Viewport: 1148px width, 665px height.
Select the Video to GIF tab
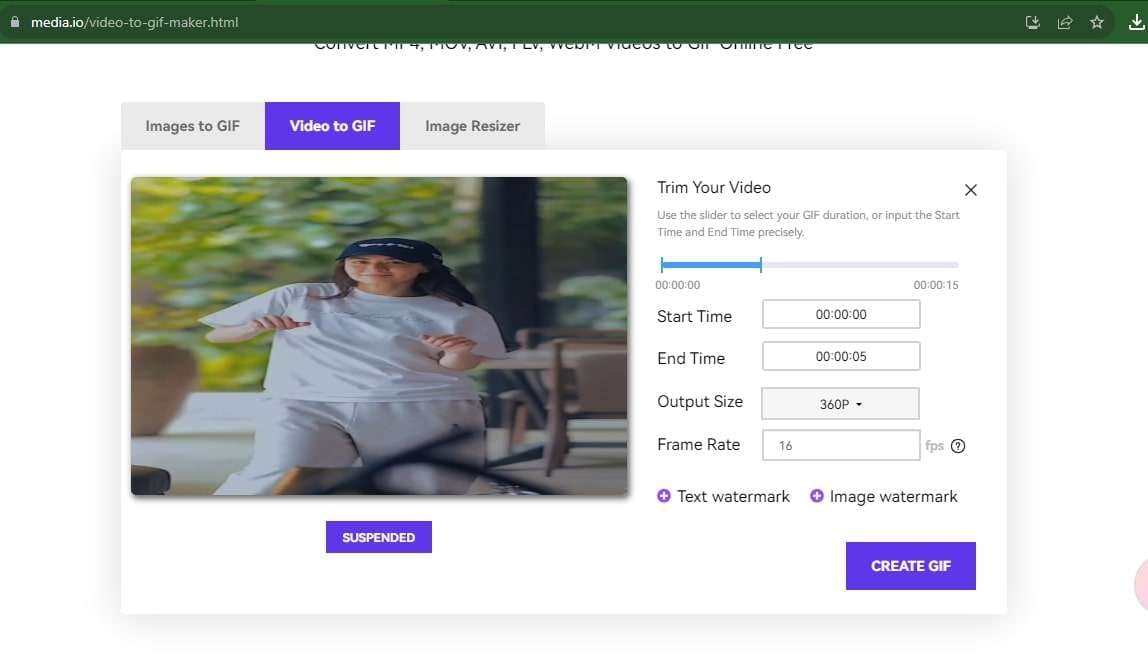tap(332, 126)
